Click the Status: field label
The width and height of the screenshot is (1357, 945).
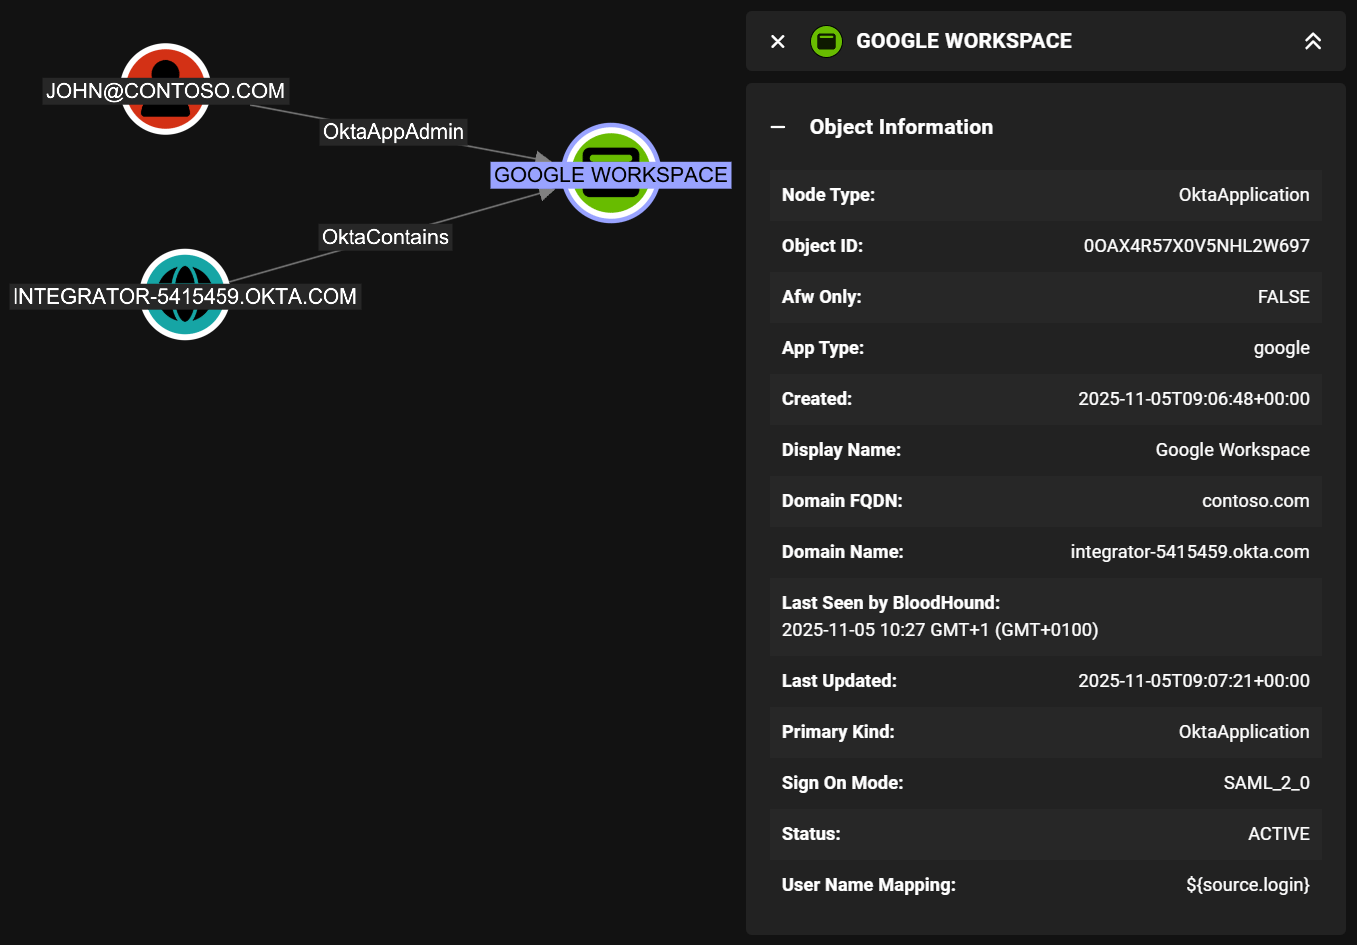click(811, 834)
